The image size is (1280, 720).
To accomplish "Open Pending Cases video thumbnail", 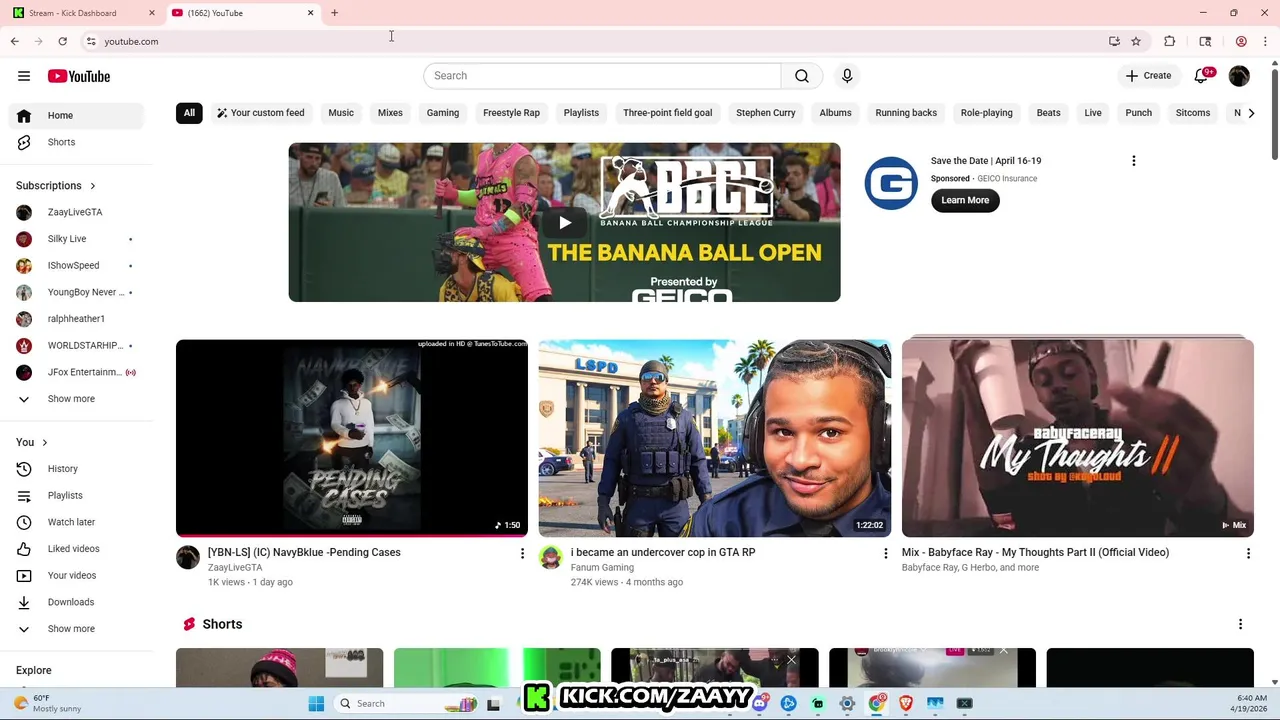I will pyautogui.click(x=352, y=438).
